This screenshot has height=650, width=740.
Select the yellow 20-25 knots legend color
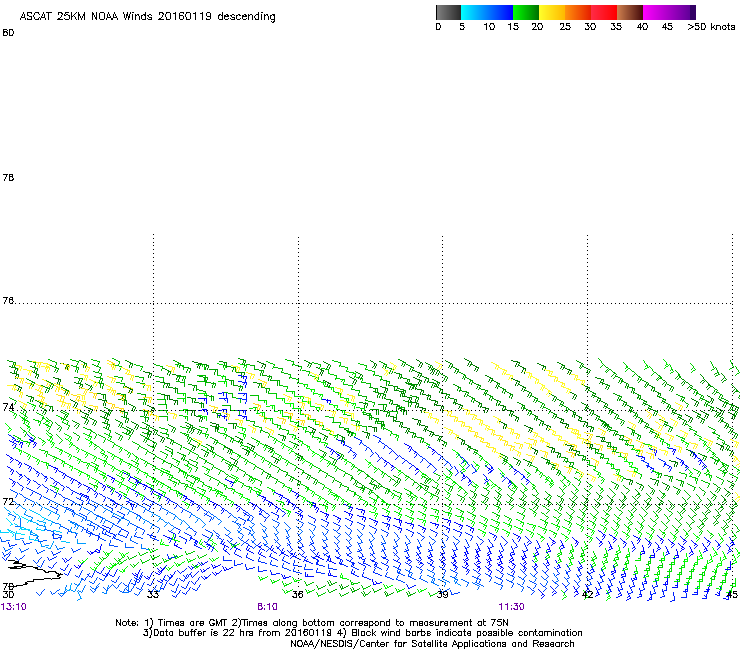(552, 12)
